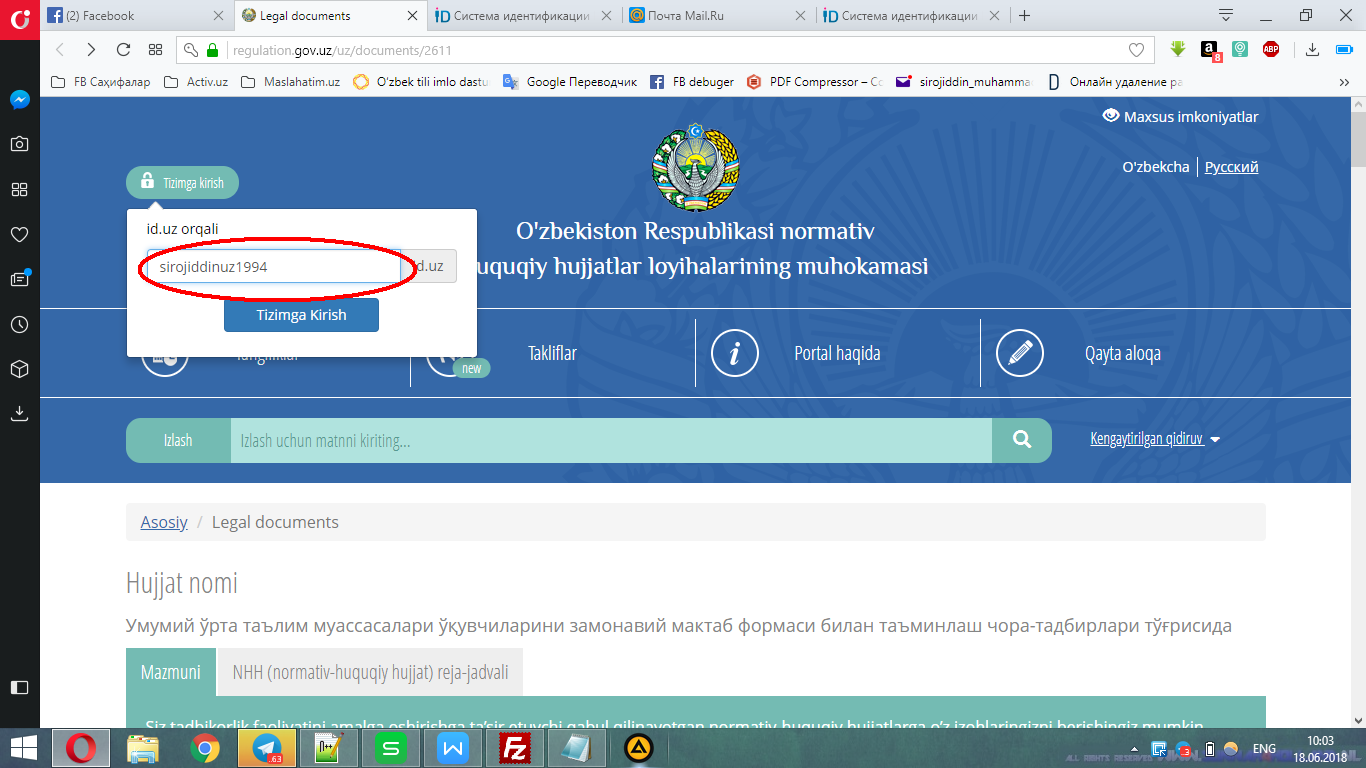
Task: Click the Snapshot camera sidebar icon
Action: [x=19, y=144]
